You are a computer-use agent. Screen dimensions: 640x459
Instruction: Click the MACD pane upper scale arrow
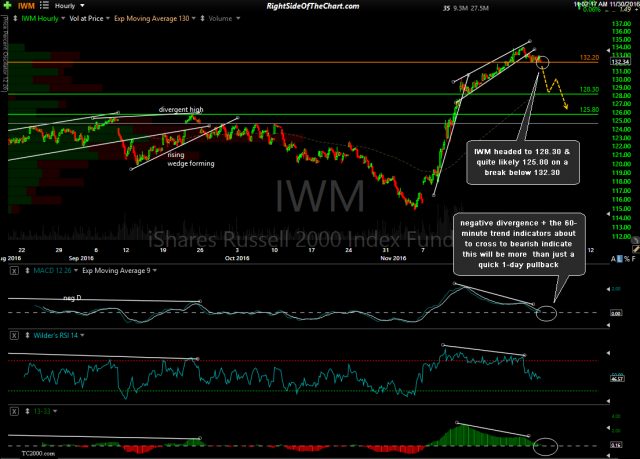coord(609,289)
